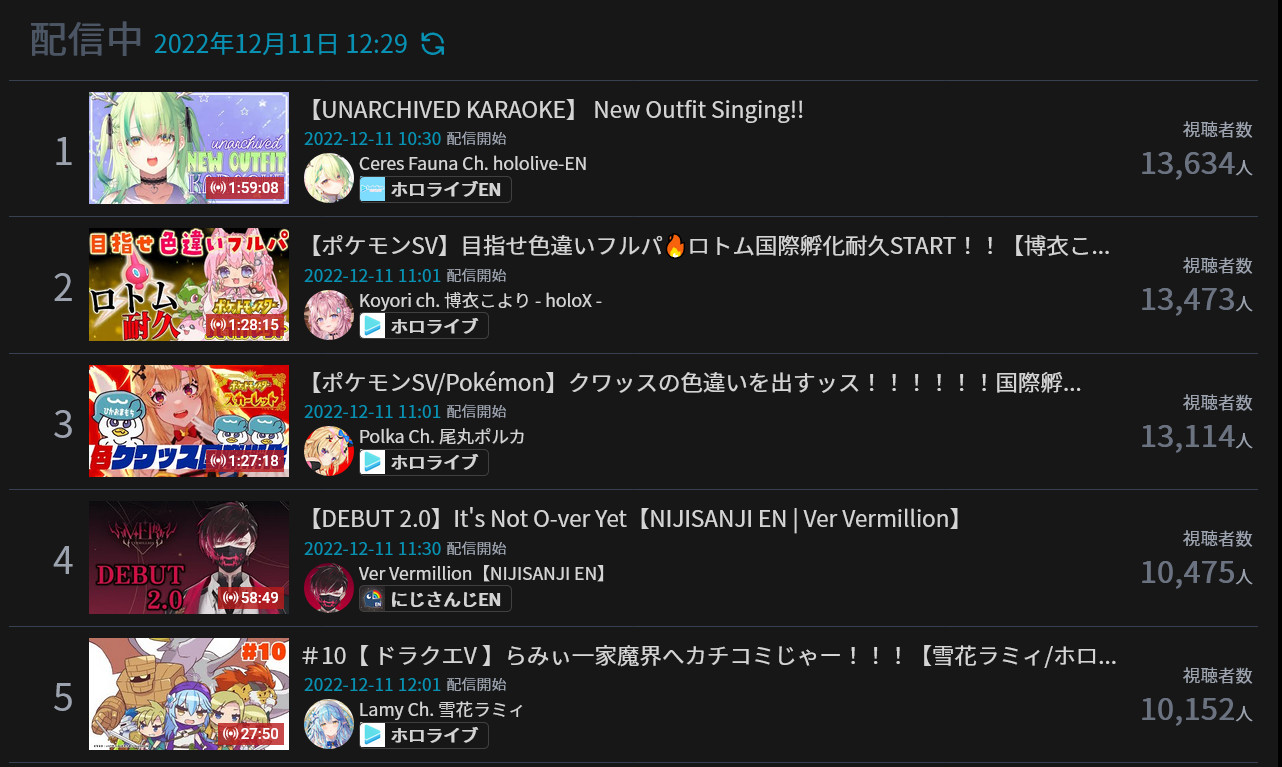Click ホロライブ tag under Koyori channel

pos(424,325)
